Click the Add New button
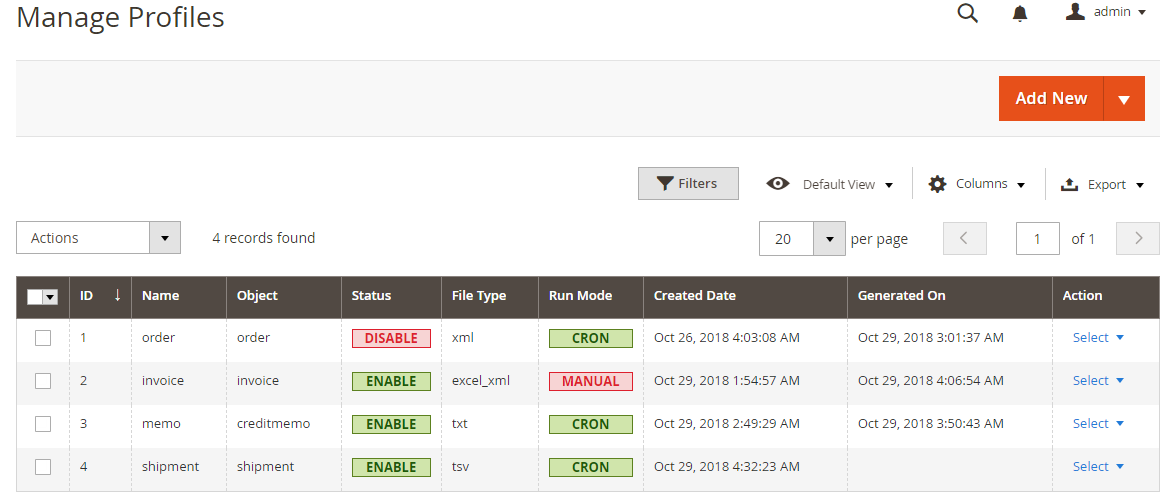Image resolution: width=1171 pixels, height=495 pixels. coord(1051,99)
